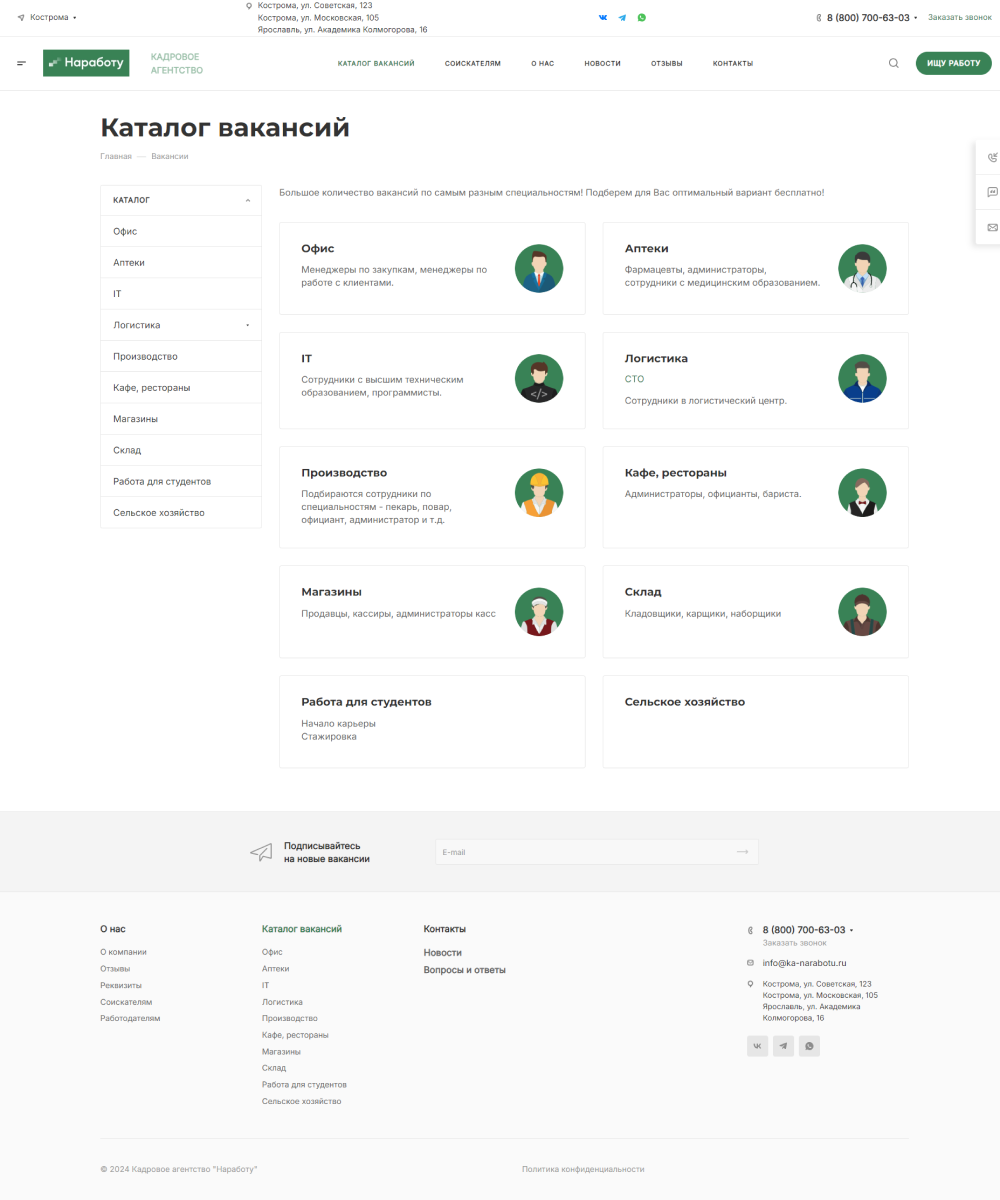Open the Кострома city dropdown
1000x1200 pixels.
[x=47, y=17]
